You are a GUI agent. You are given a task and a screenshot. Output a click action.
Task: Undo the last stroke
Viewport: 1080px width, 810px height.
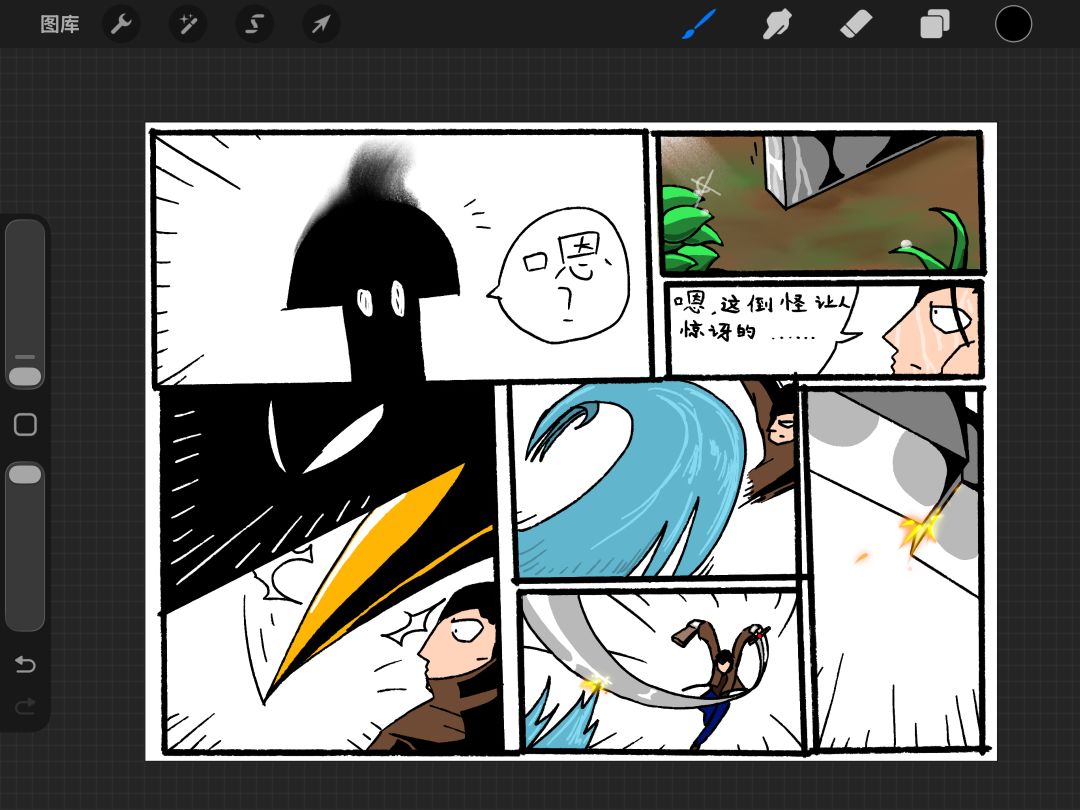pyautogui.click(x=25, y=664)
